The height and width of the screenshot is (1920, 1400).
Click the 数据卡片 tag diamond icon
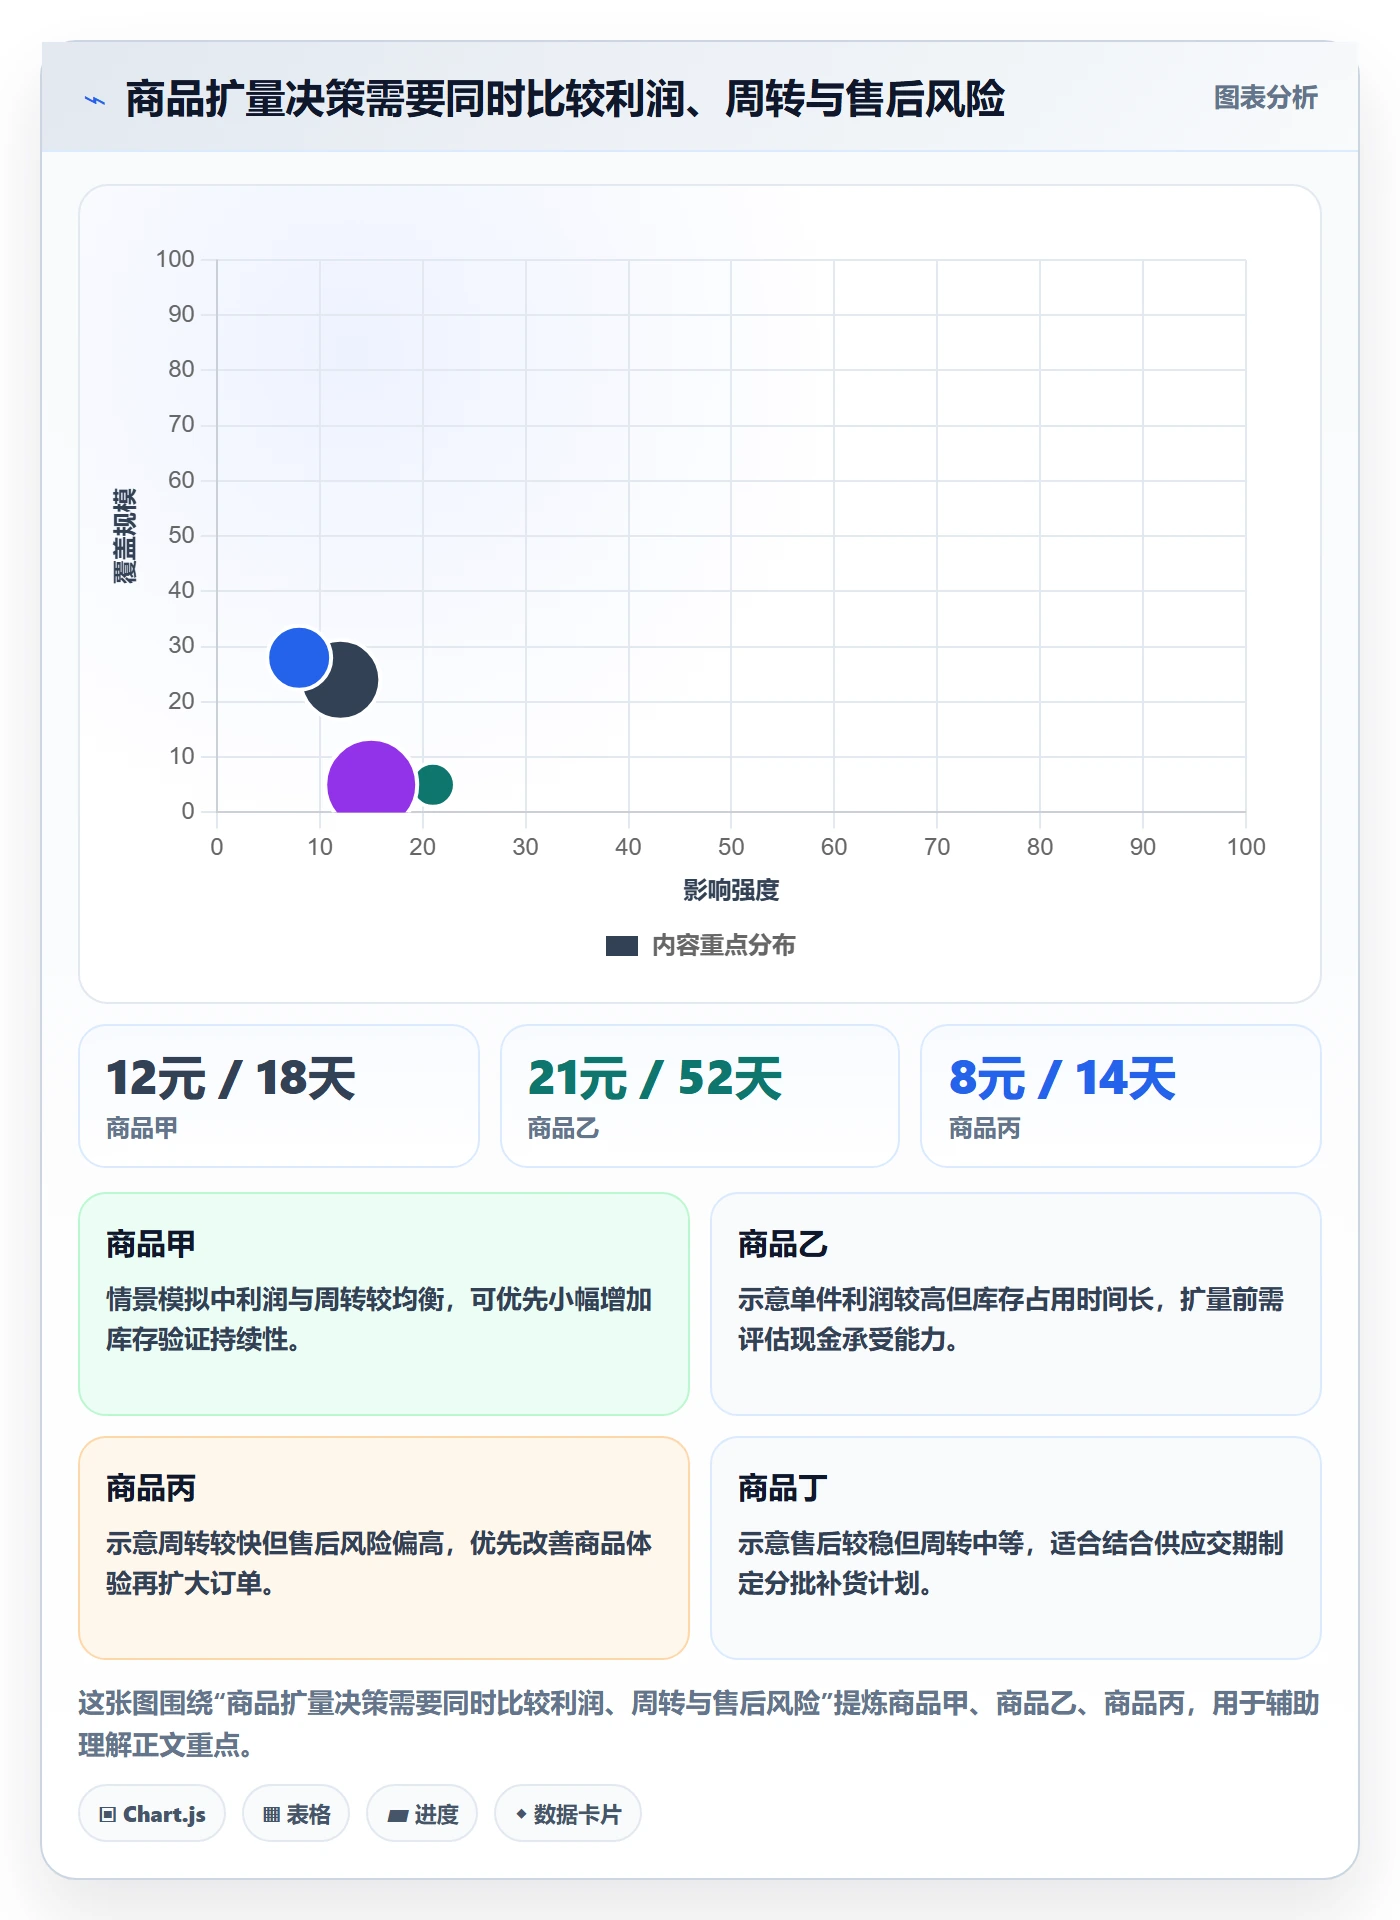click(521, 1813)
